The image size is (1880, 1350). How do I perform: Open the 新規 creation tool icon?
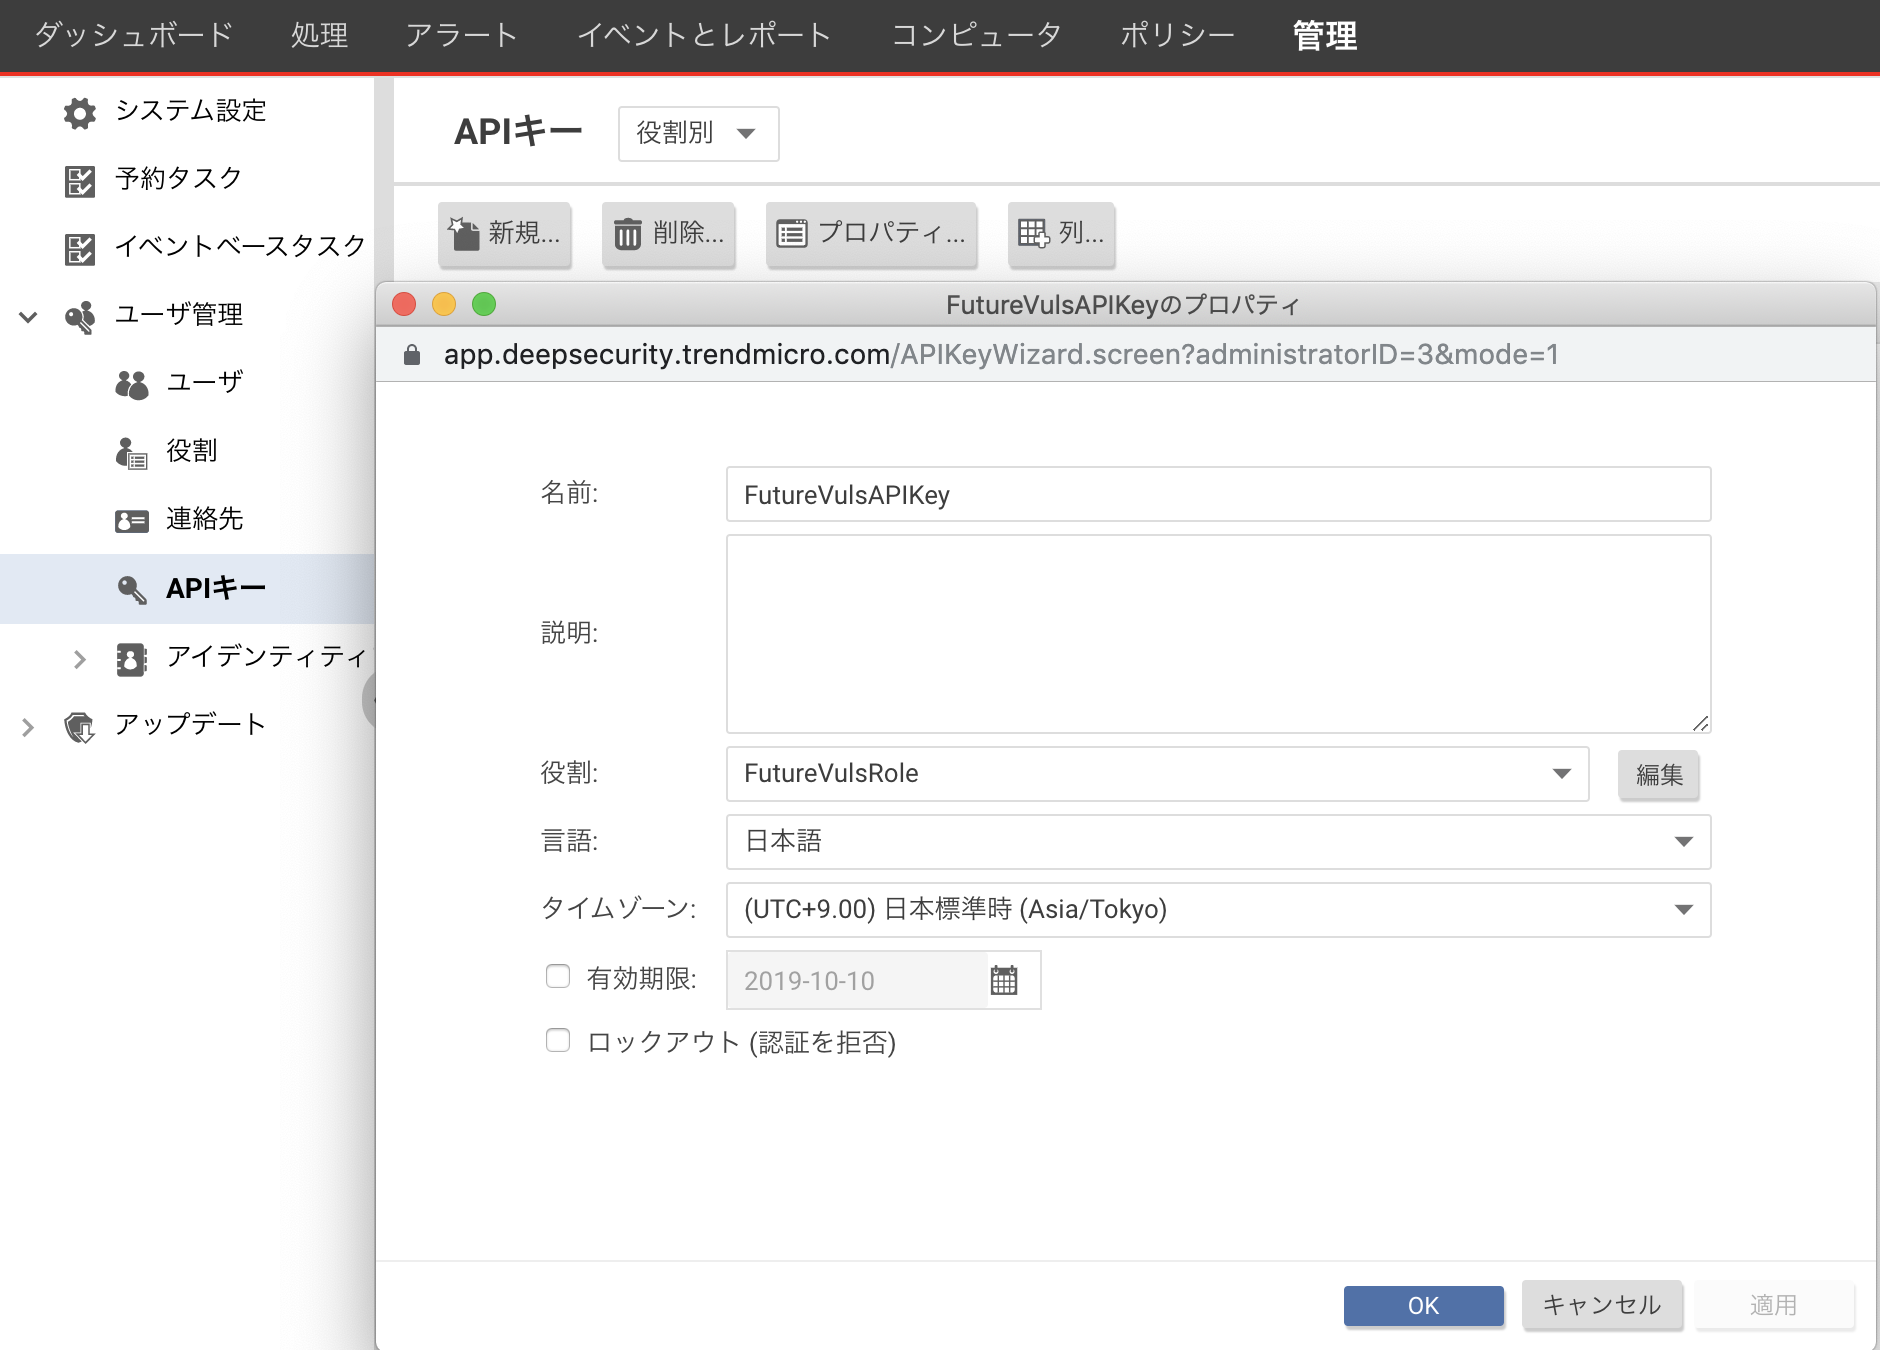[x=463, y=234]
